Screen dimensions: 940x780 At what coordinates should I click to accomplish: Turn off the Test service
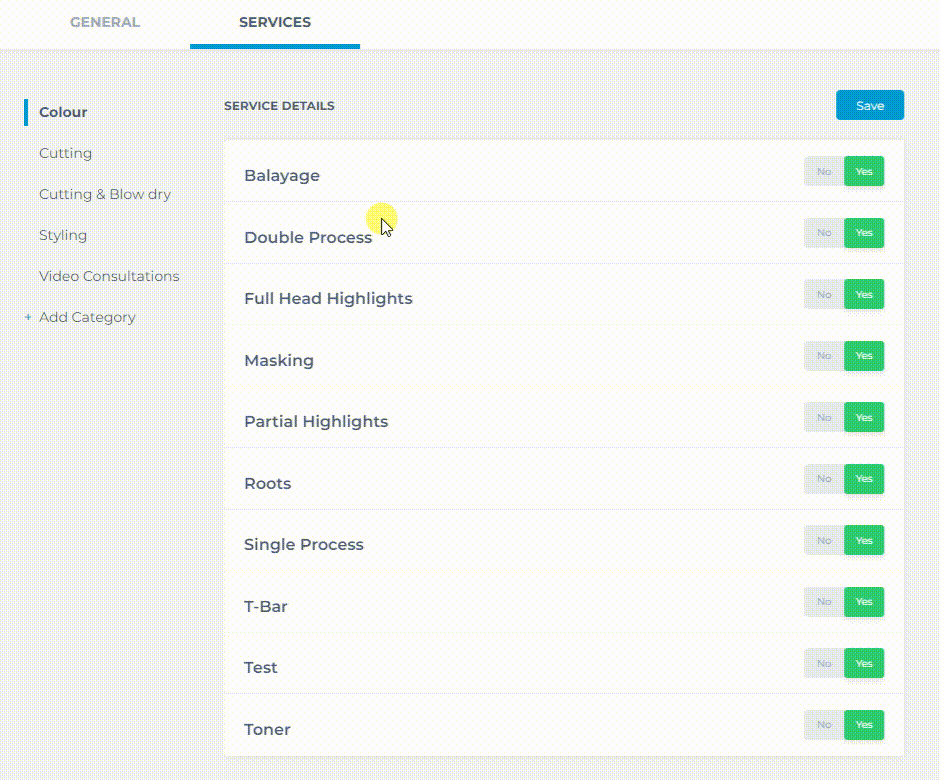(x=824, y=663)
